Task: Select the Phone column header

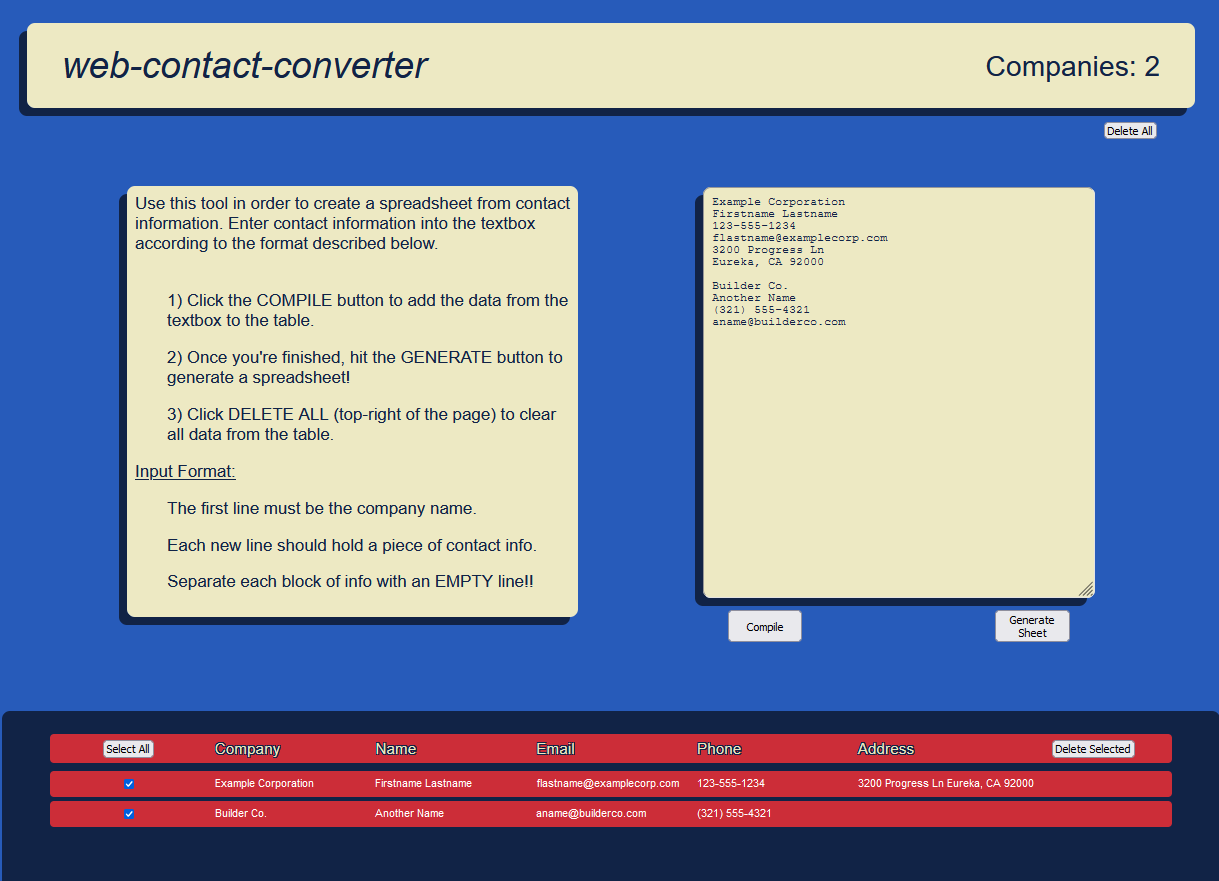Action: tap(719, 749)
